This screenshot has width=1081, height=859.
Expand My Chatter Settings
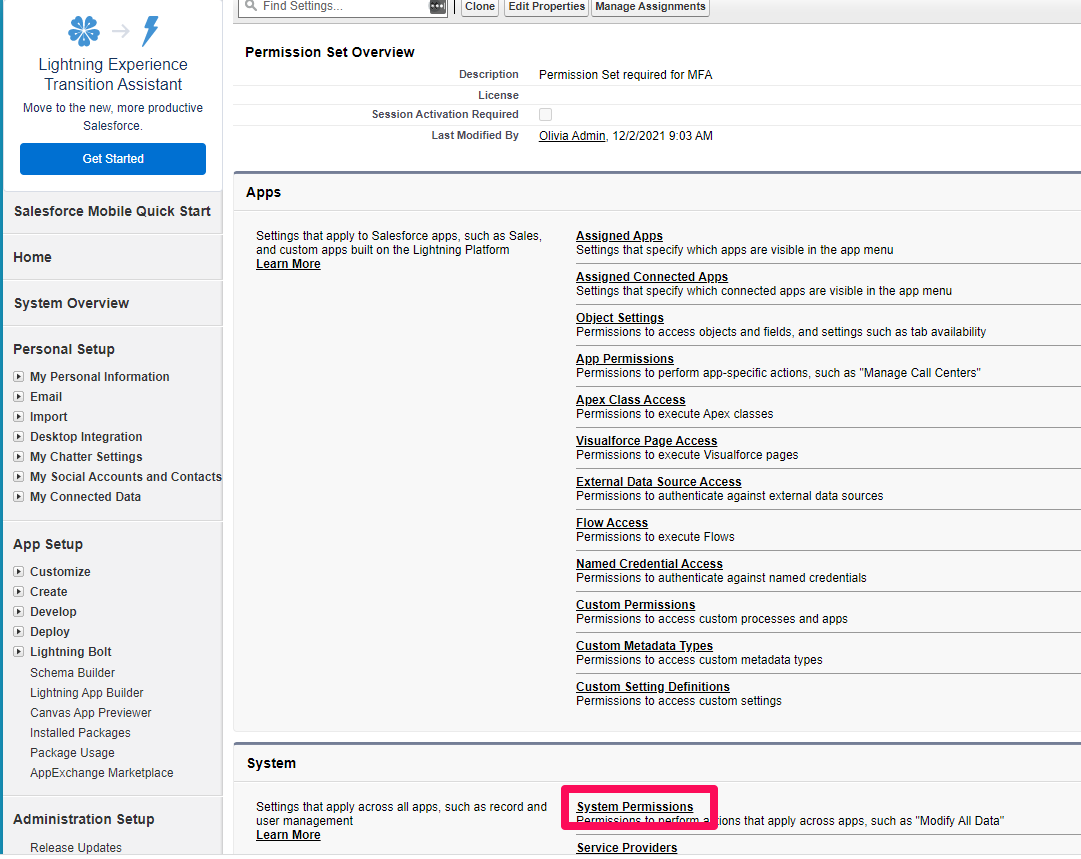point(19,456)
